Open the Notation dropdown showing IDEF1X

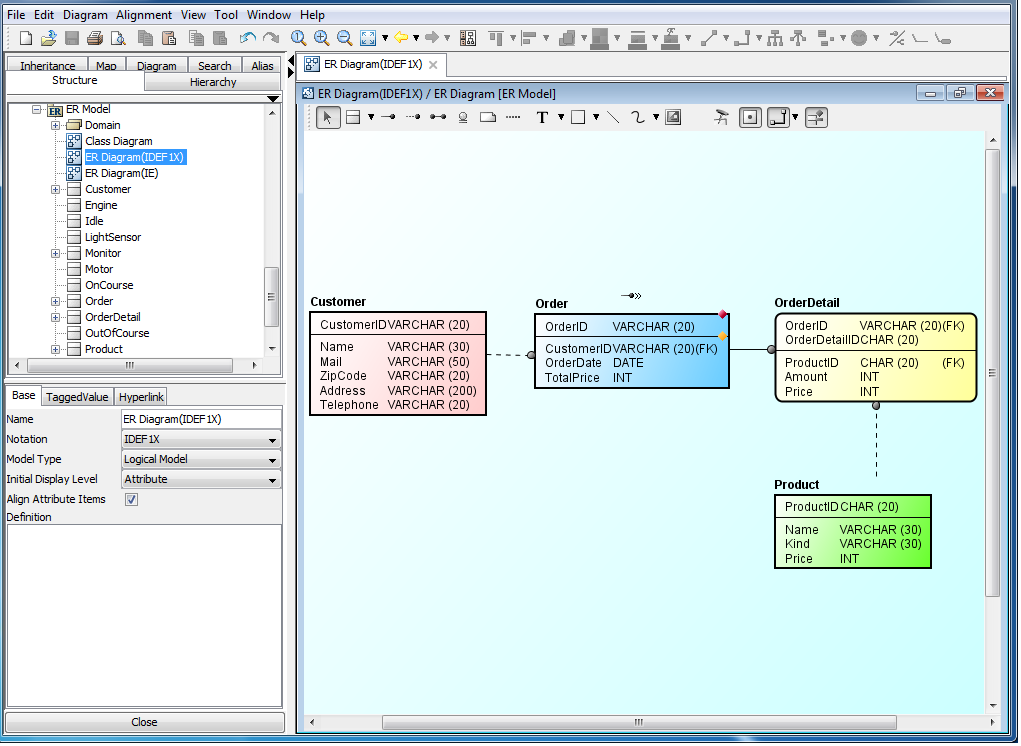click(201, 440)
